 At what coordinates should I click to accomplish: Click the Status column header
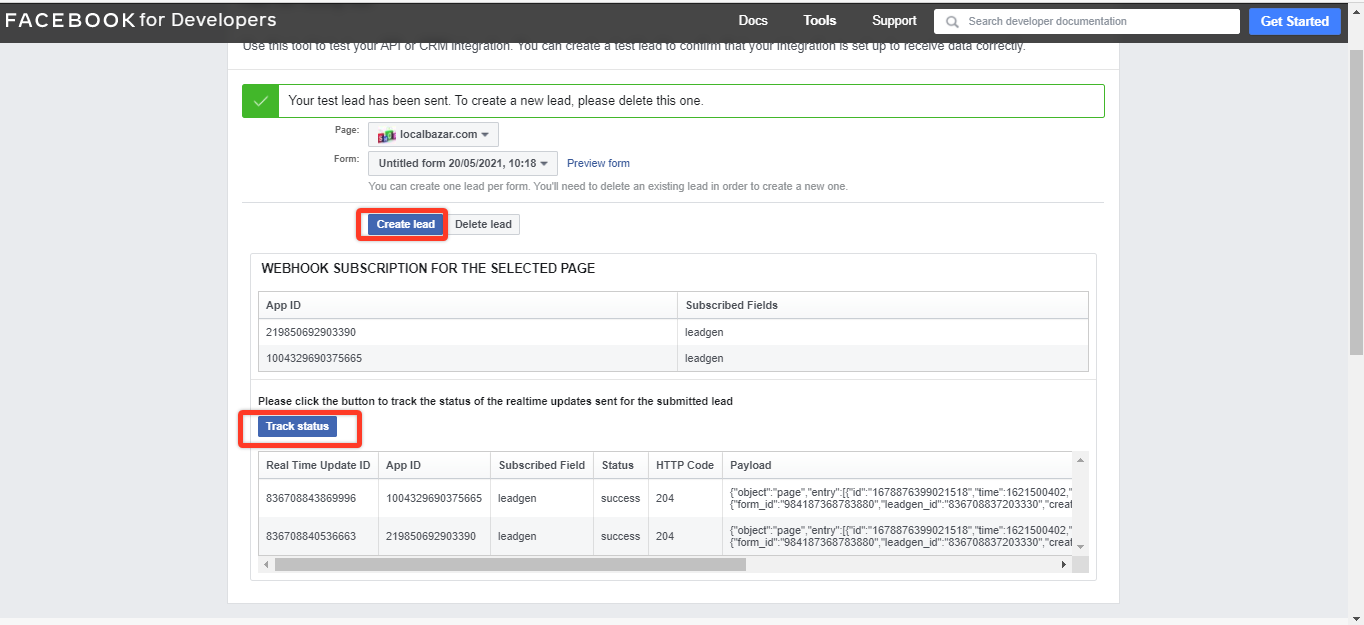618,465
